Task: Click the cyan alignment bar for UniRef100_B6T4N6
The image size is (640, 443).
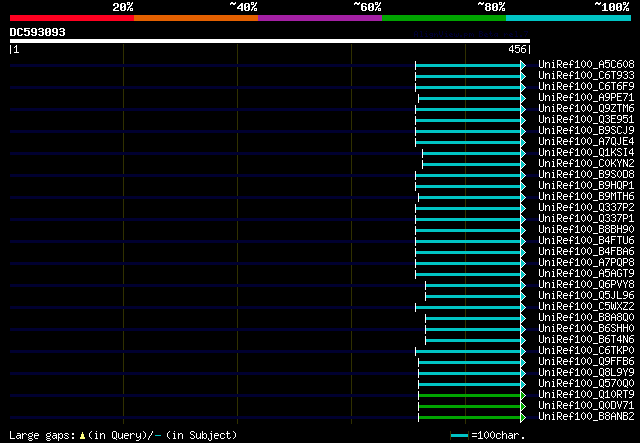Action: [476, 341]
